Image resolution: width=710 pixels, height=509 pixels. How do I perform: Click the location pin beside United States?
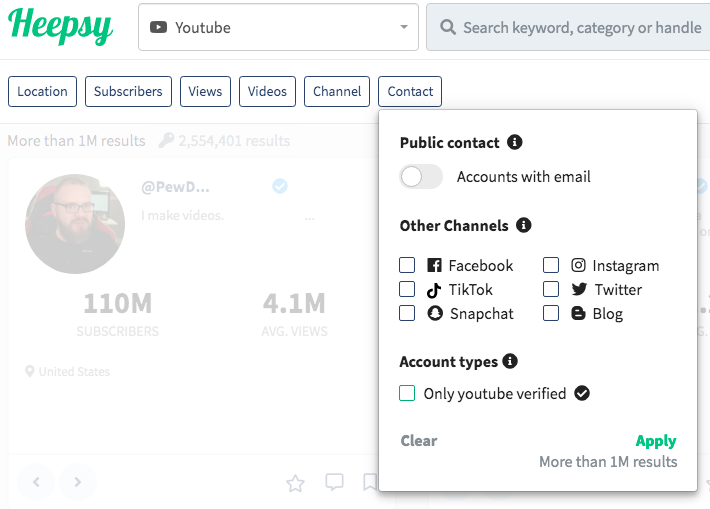(x=29, y=371)
